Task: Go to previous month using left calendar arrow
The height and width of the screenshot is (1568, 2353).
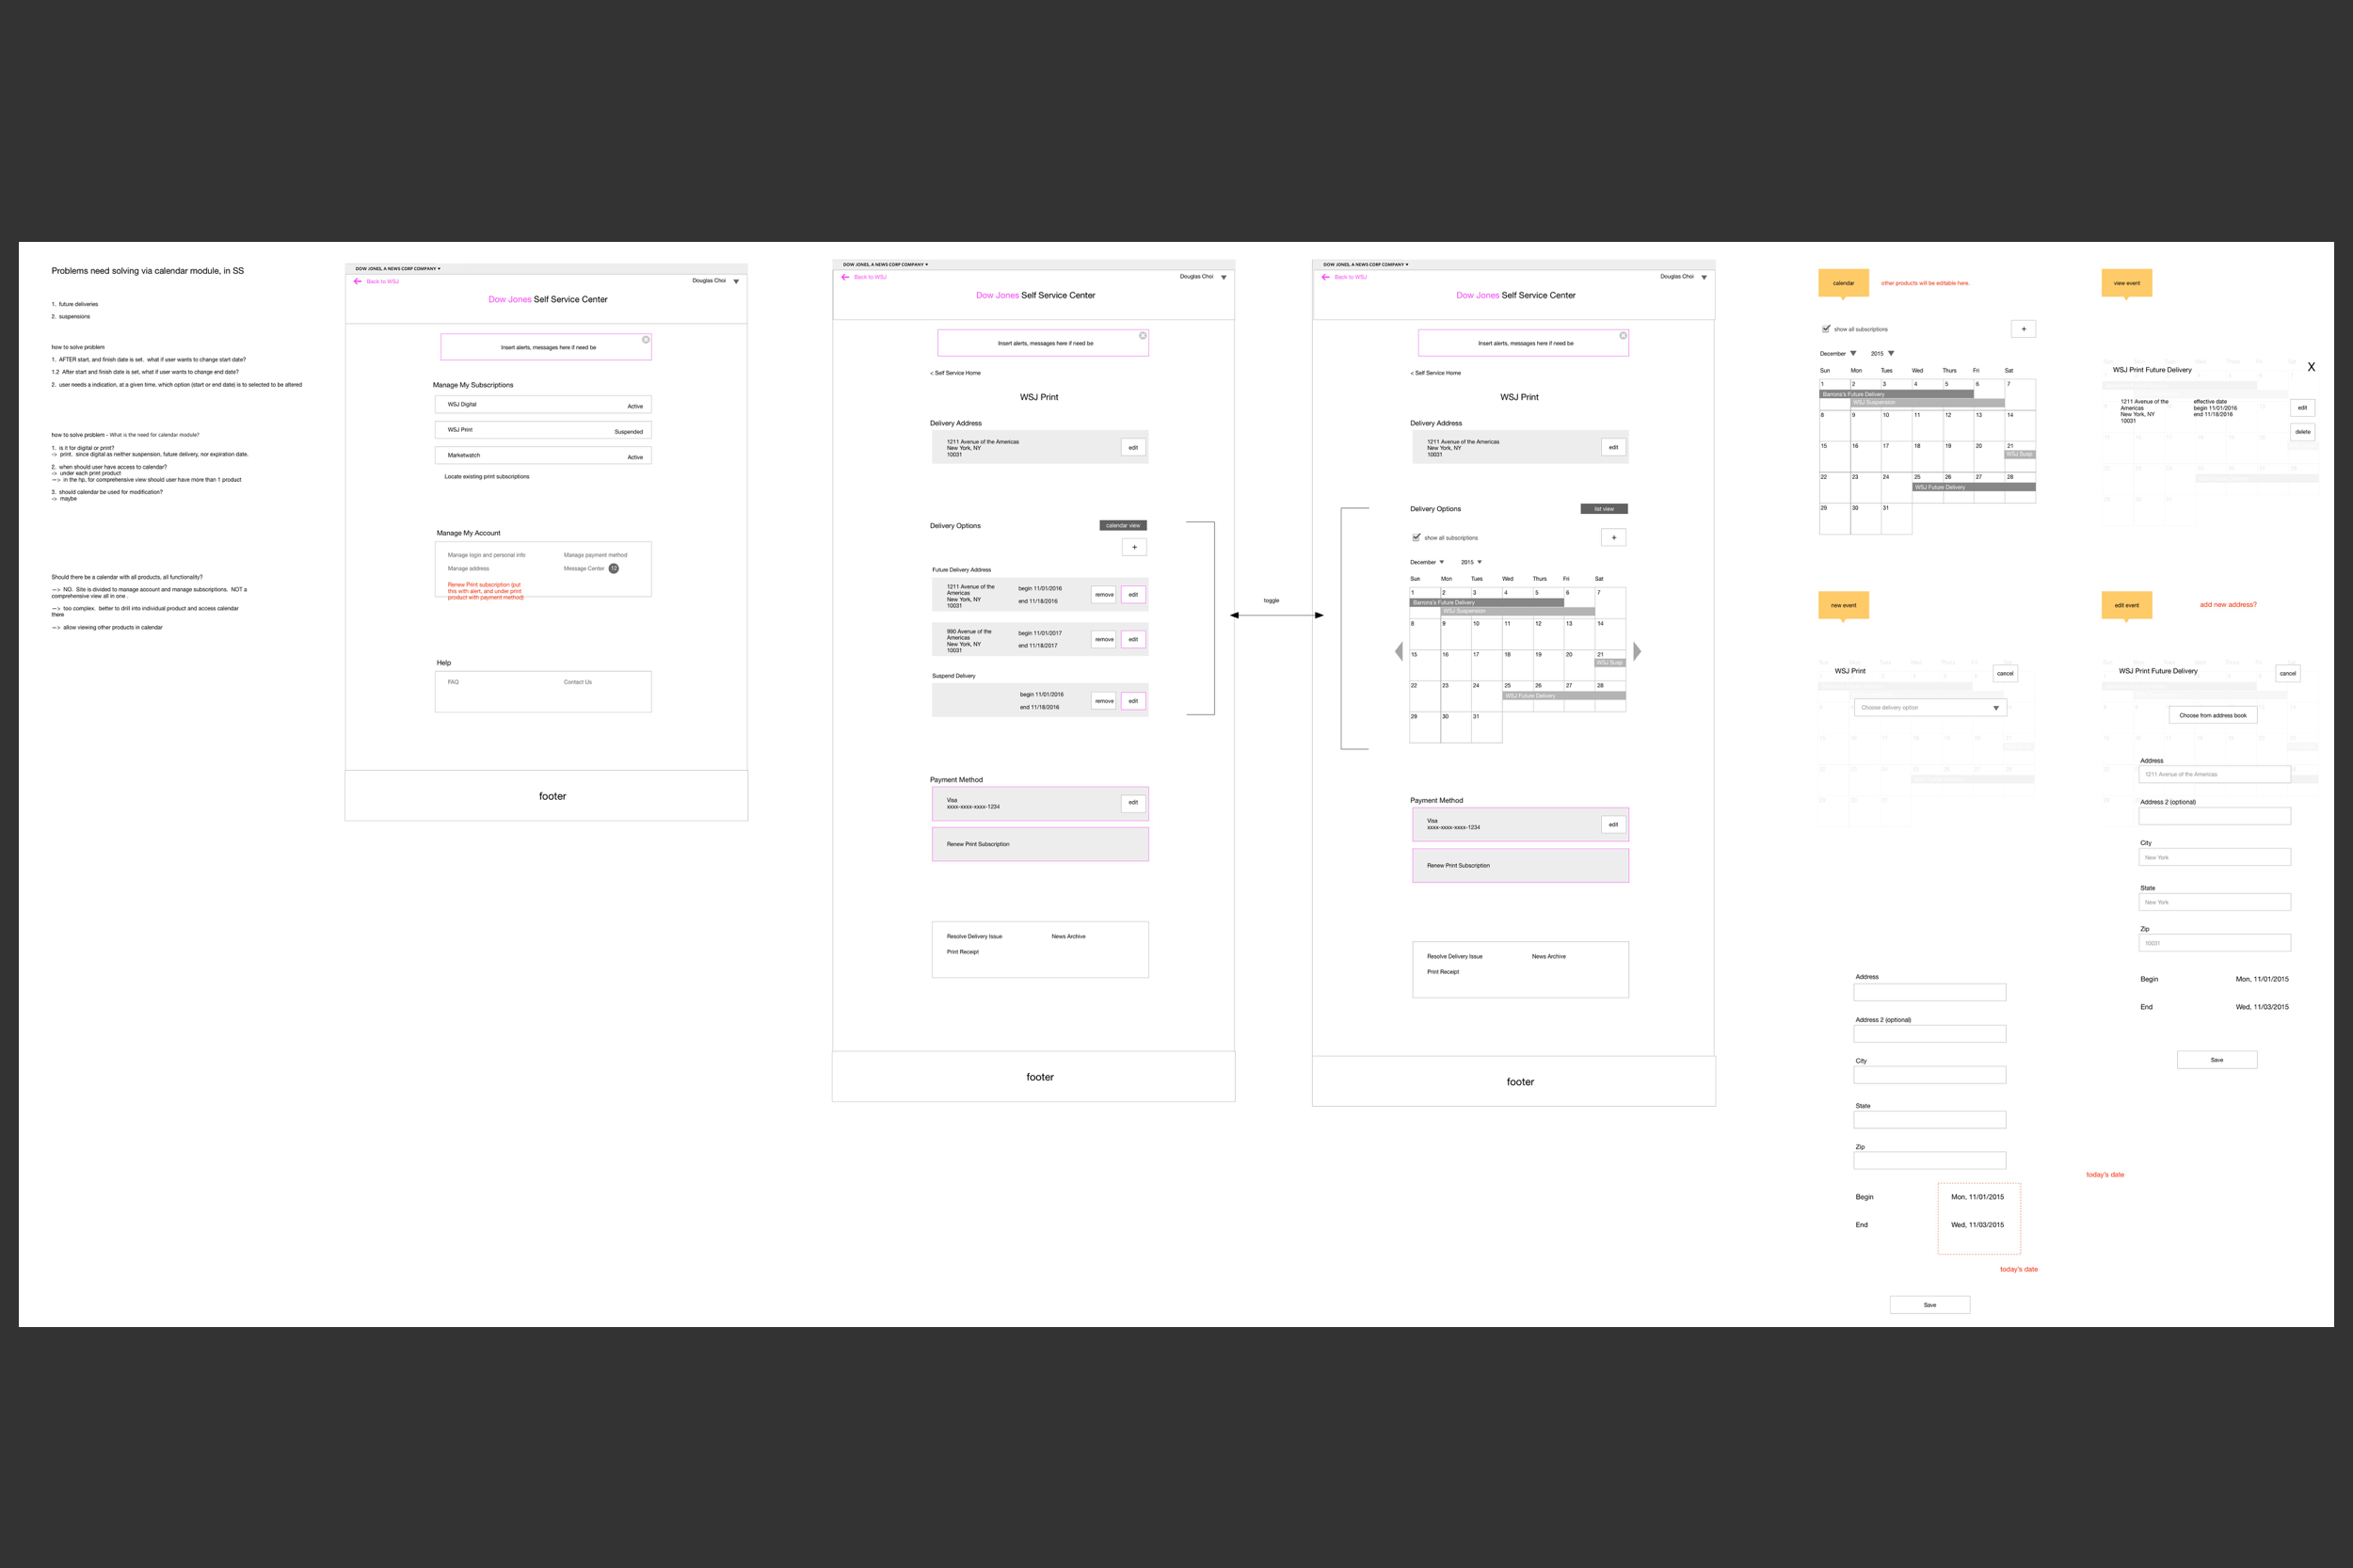Action: tap(1398, 651)
